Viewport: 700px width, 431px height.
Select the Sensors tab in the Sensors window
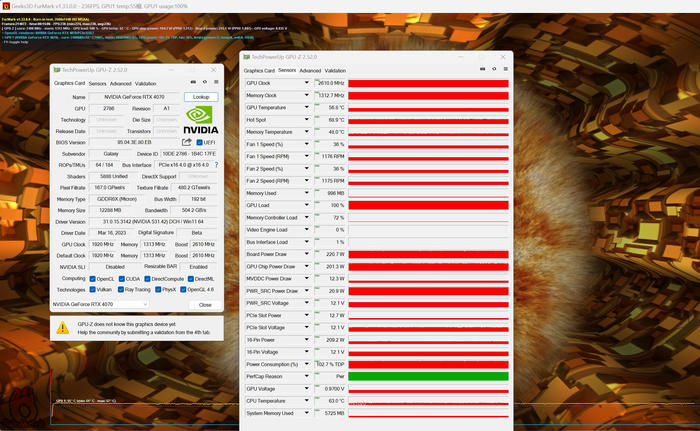tap(287, 70)
